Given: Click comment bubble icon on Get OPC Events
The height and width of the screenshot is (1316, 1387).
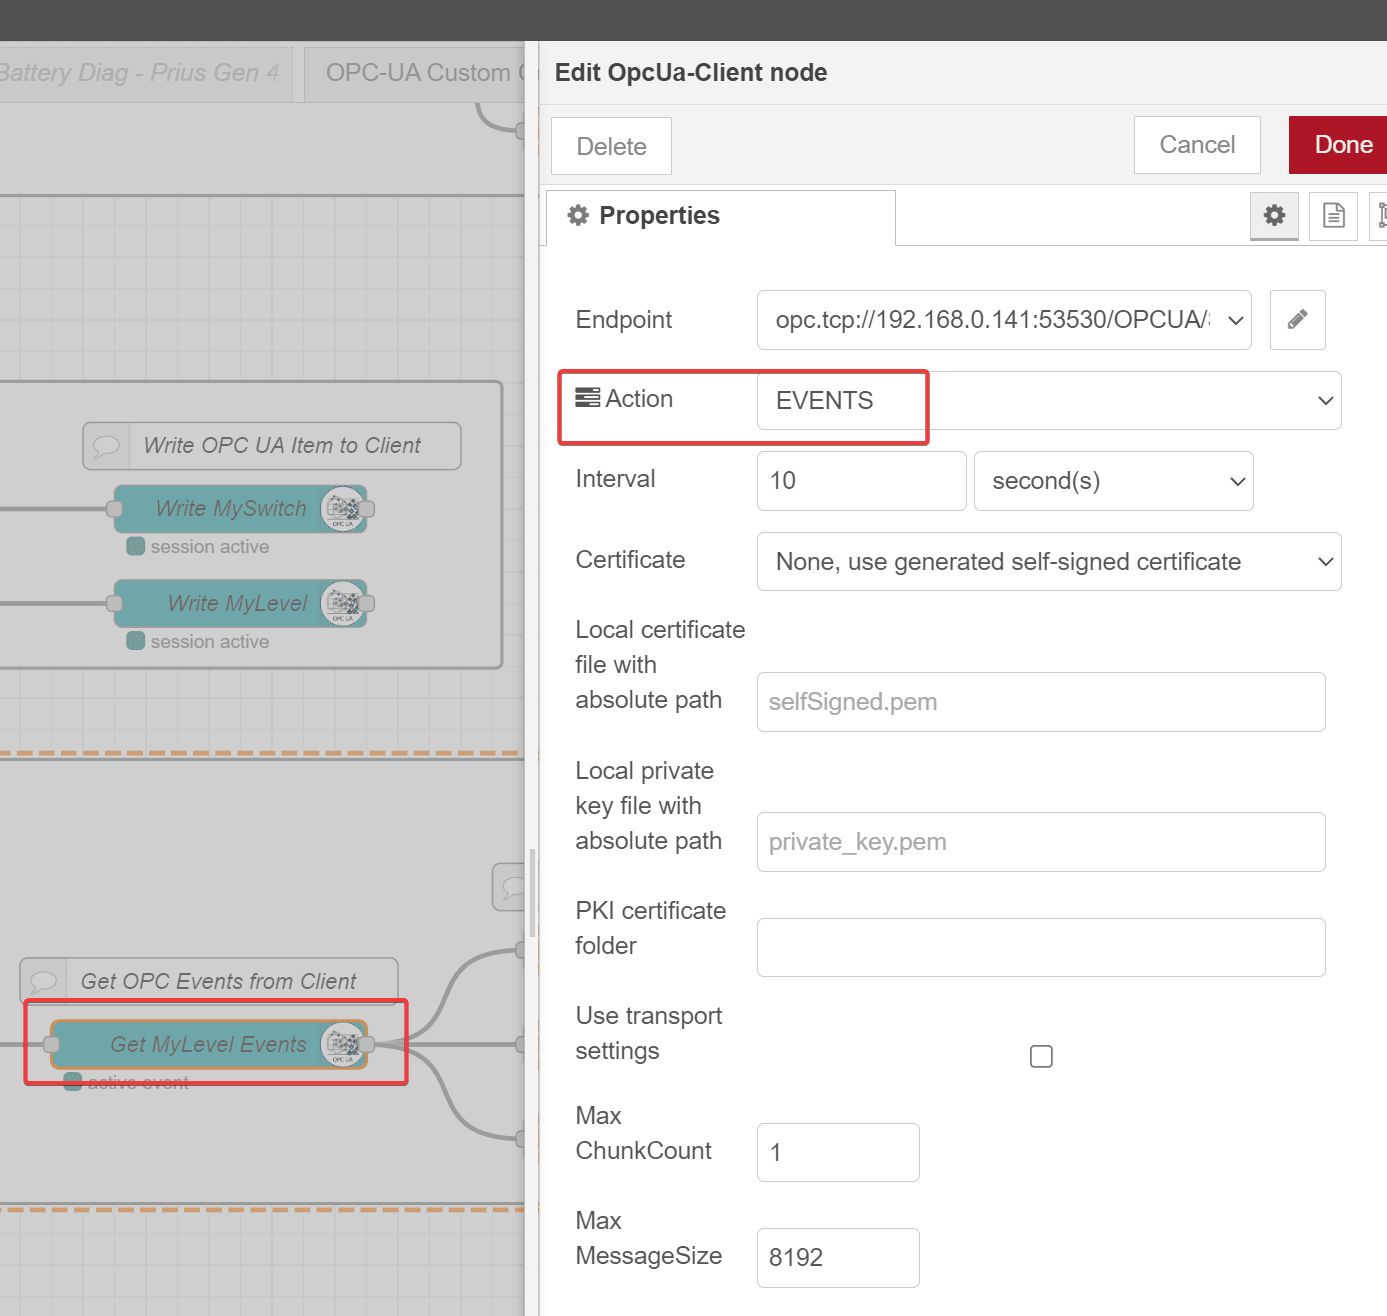Looking at the screenshot, I should point(44,982).
